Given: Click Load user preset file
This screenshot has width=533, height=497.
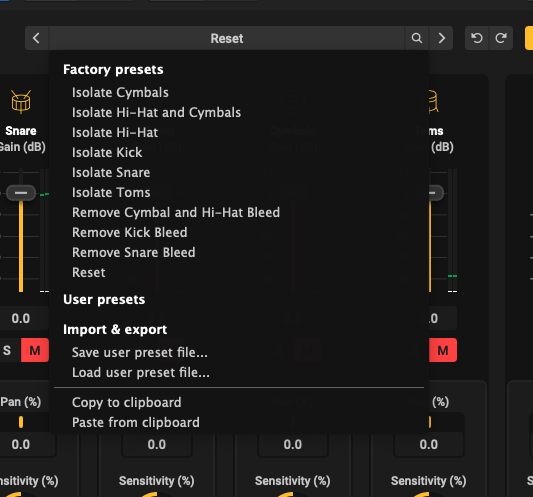Looking at the screenshot, I should pyautogui.click(x=141, y=373).
